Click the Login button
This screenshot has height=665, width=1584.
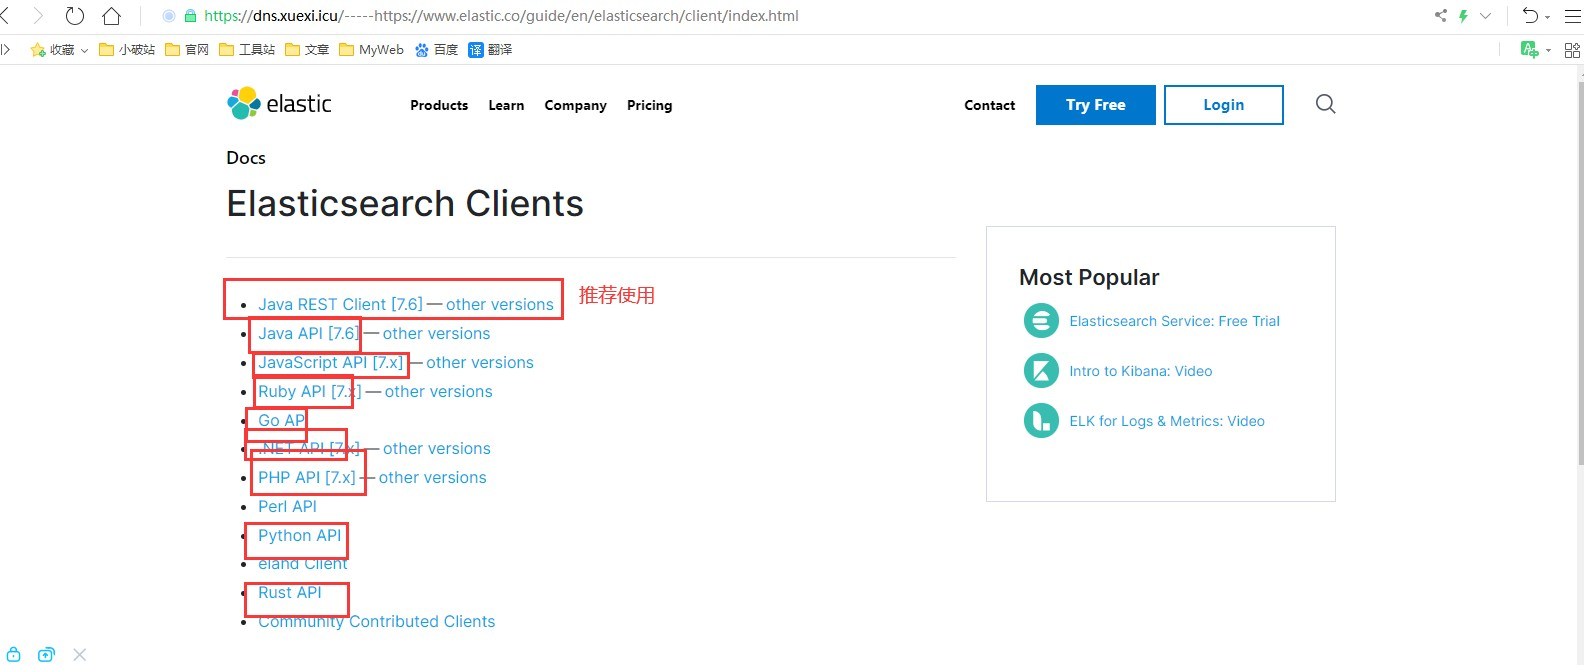coord(1223,105)
